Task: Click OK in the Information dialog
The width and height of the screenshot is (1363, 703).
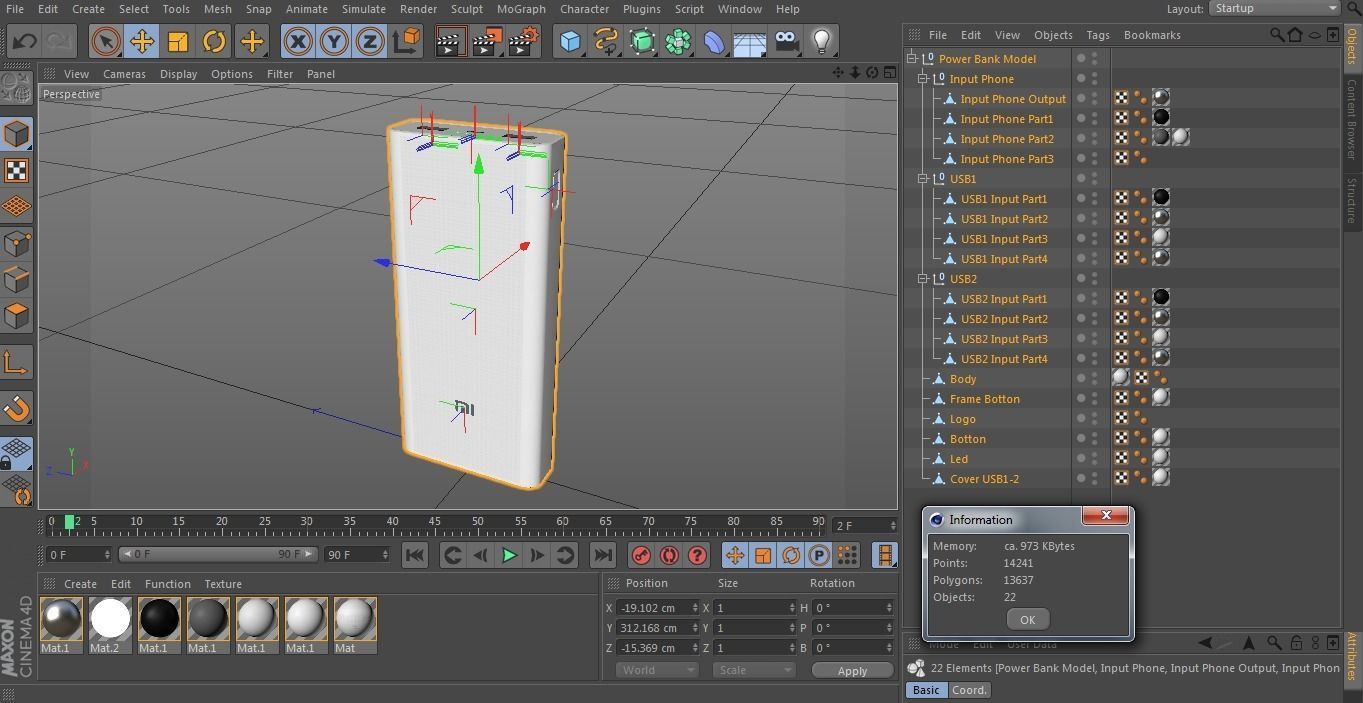Action: 1027,619
